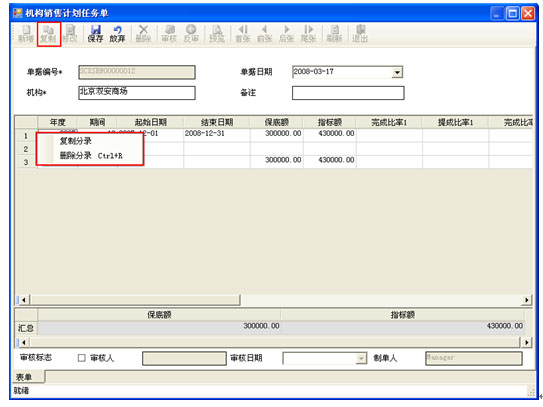Screen dimensions: 543x407
Task: Click the 预览 preview toolbar icon
Action: [217, 34]
